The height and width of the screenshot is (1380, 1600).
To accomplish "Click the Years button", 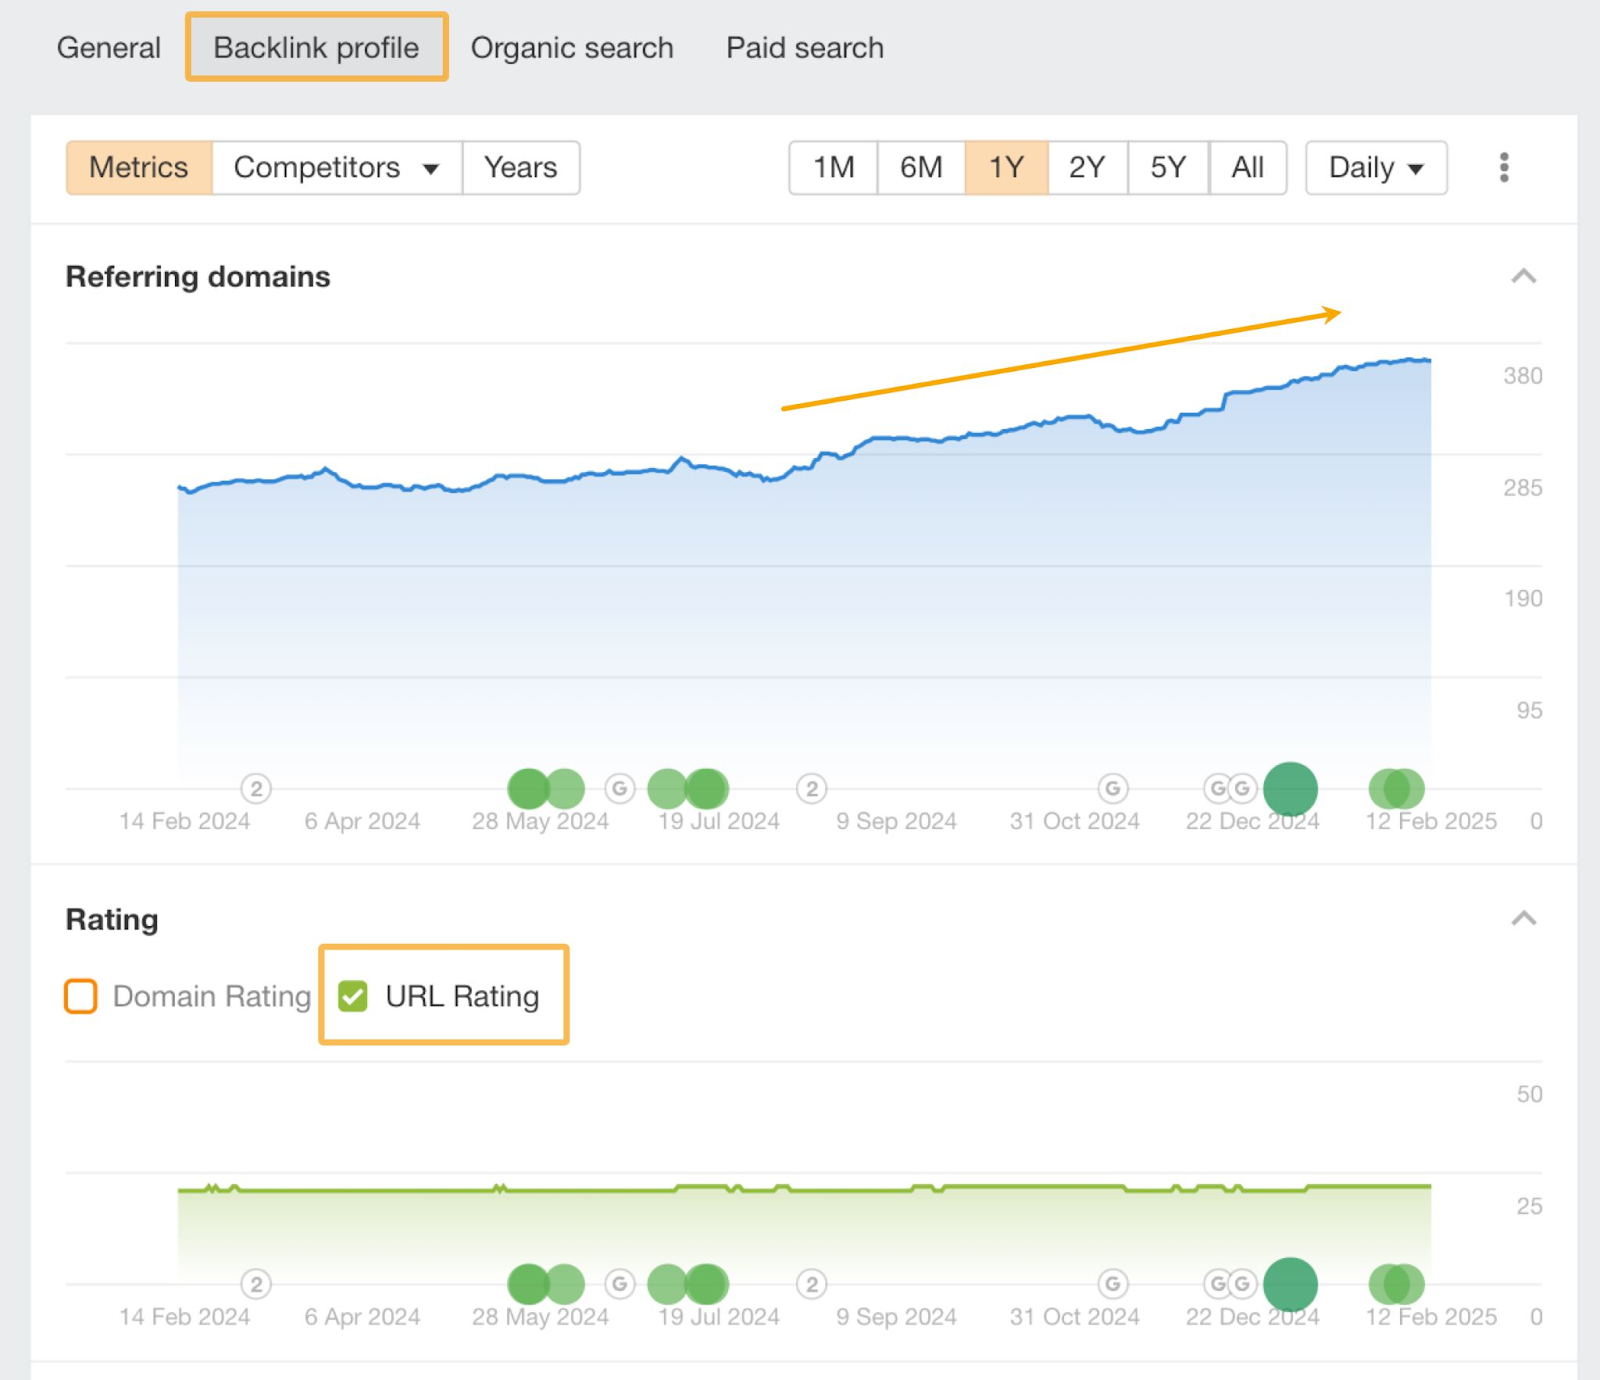I will tap(520, 168).
